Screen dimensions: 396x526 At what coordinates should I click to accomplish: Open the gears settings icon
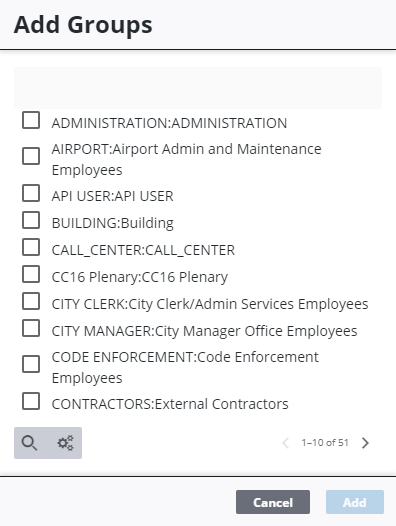pos(65,443)
